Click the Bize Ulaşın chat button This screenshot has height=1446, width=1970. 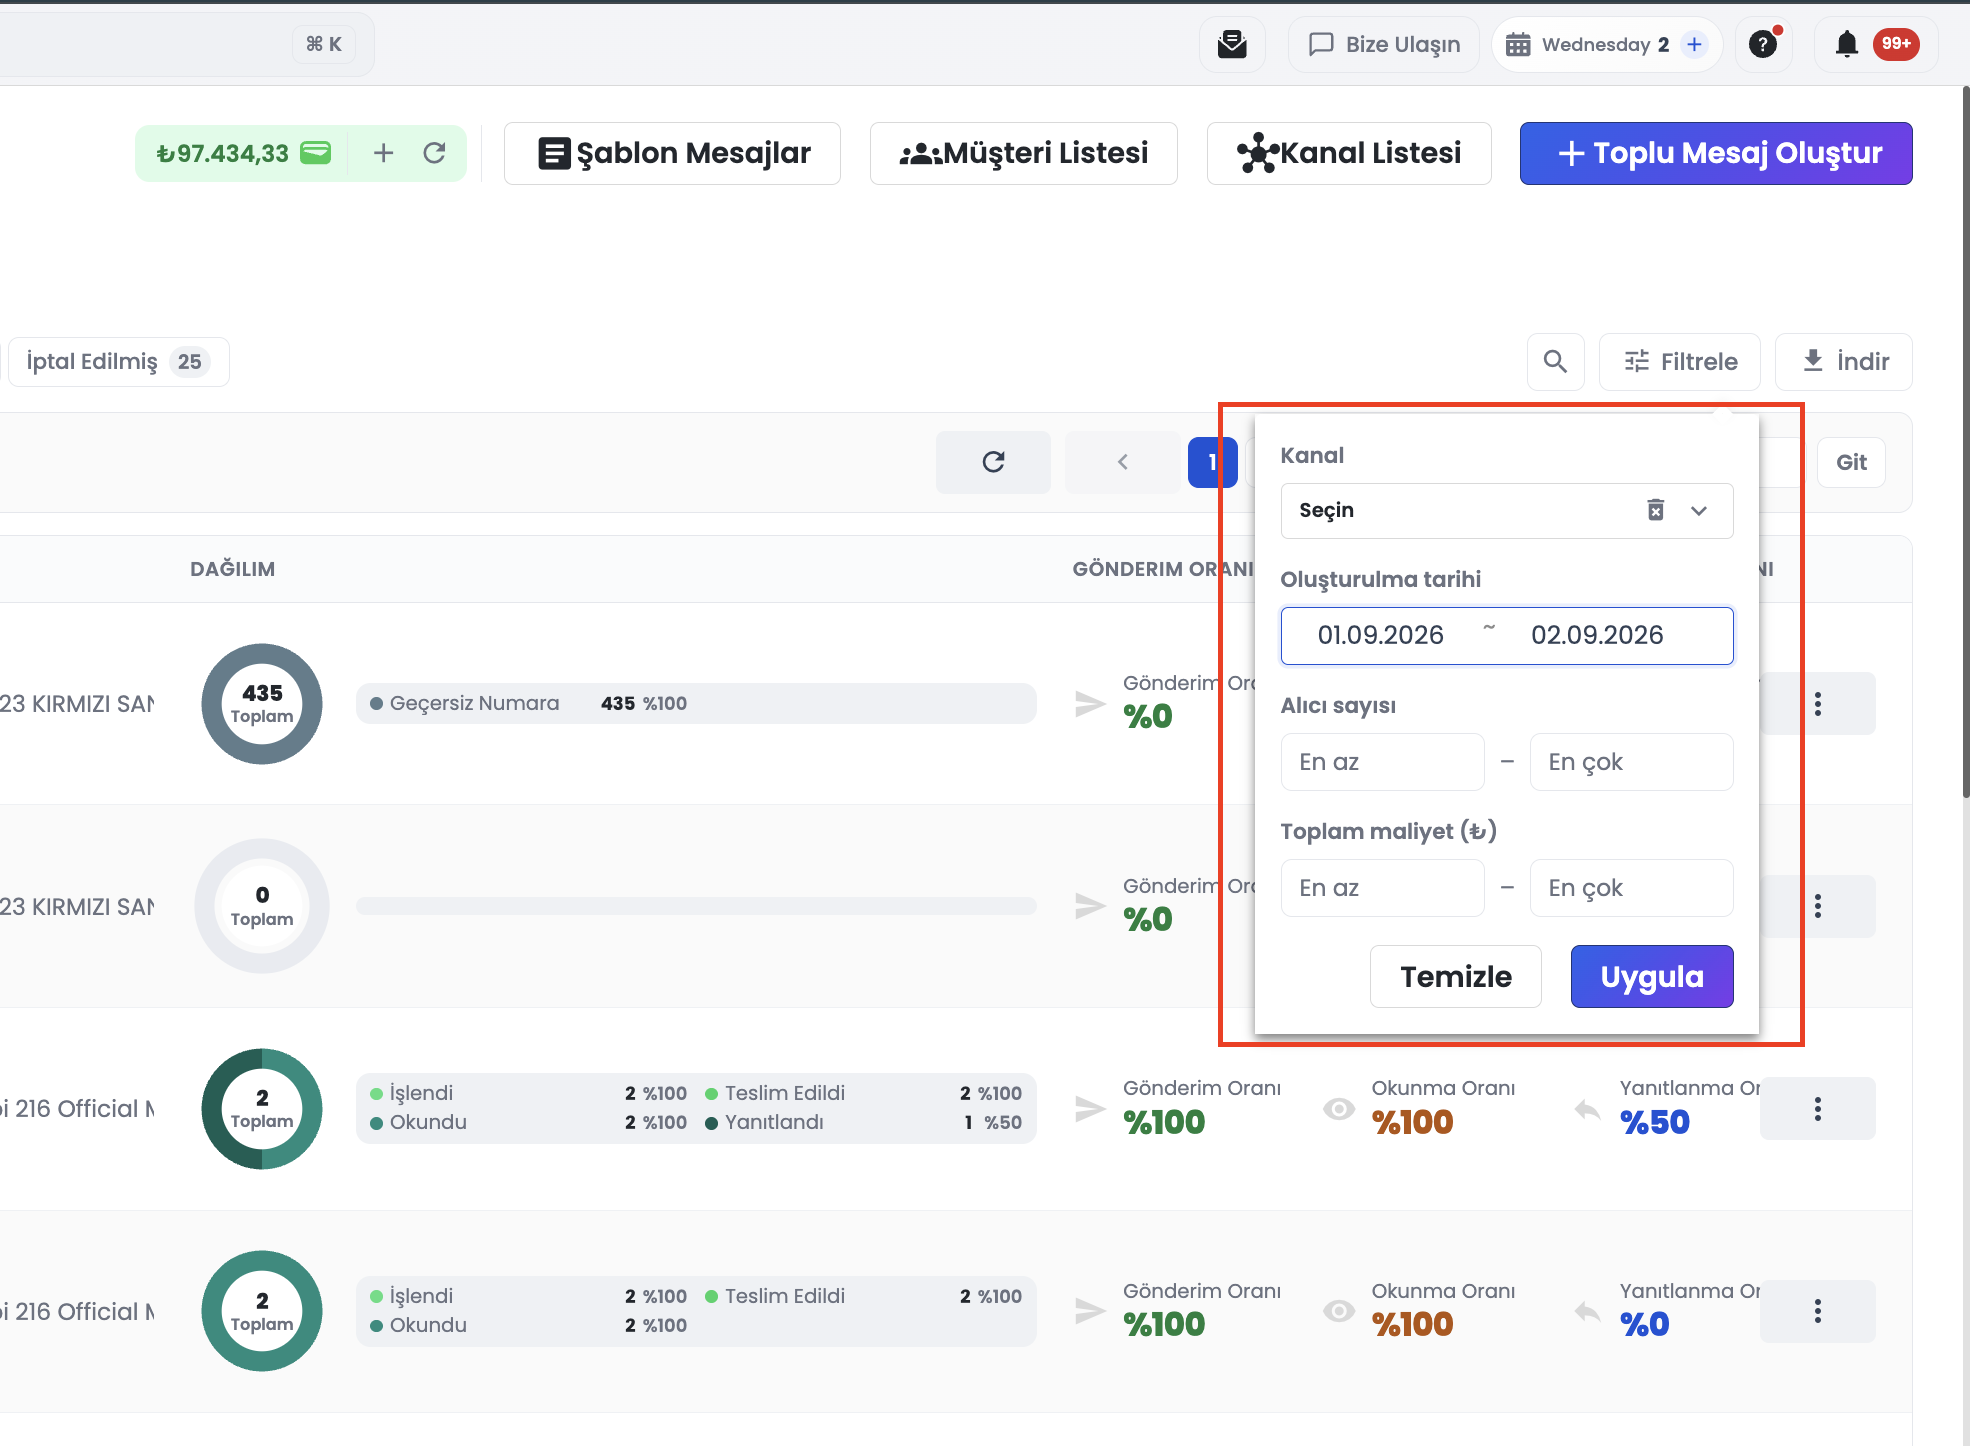(1384, 44)
